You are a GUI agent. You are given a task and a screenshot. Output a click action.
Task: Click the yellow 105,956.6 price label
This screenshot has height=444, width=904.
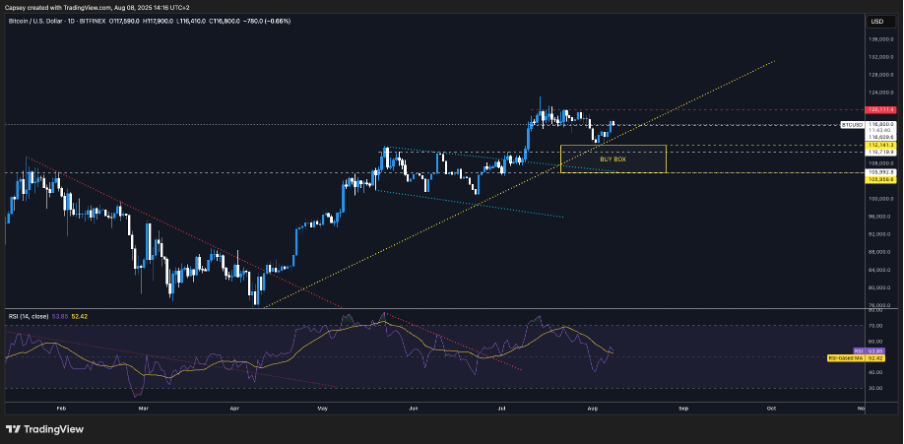tap(880, 177)
